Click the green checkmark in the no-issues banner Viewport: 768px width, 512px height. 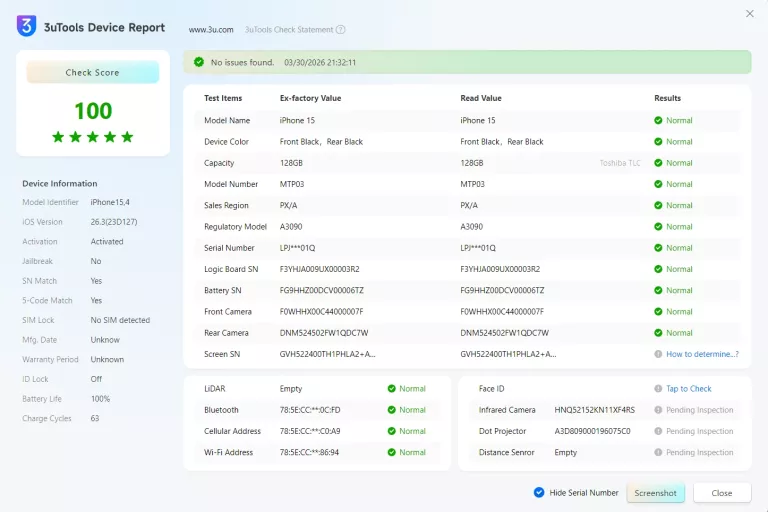pyautogui.click(x=198, y=62)
